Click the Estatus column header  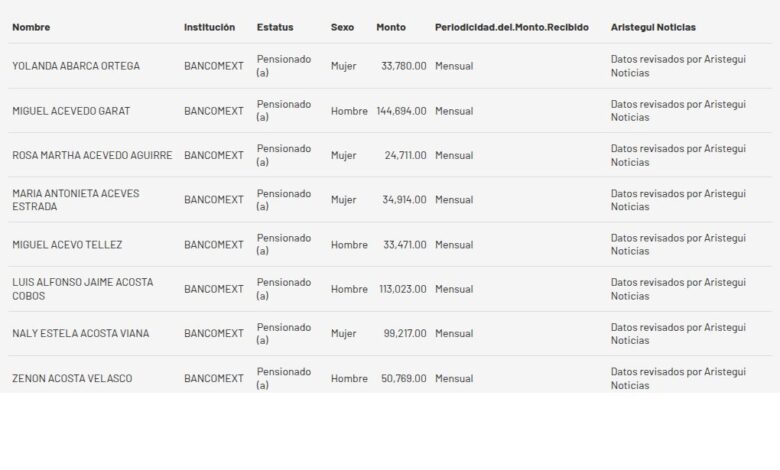275,27
